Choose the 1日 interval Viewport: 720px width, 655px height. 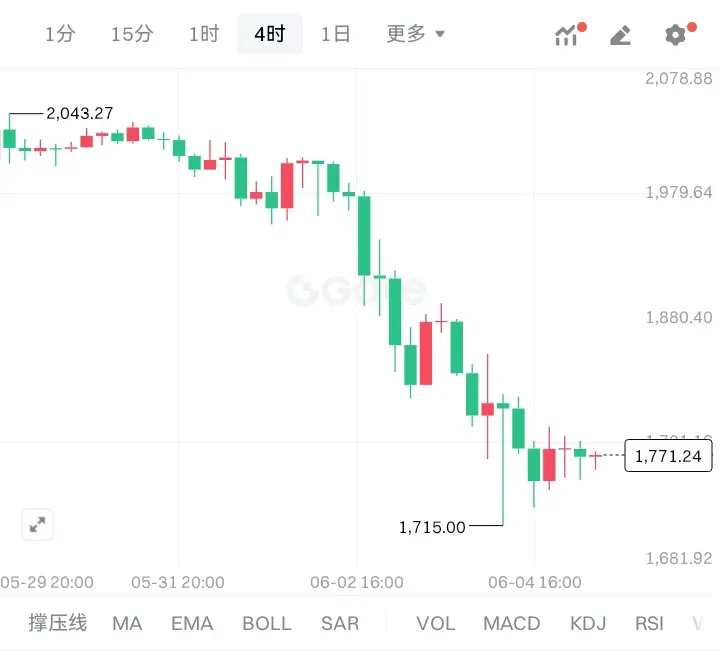(x=336, y=34)
